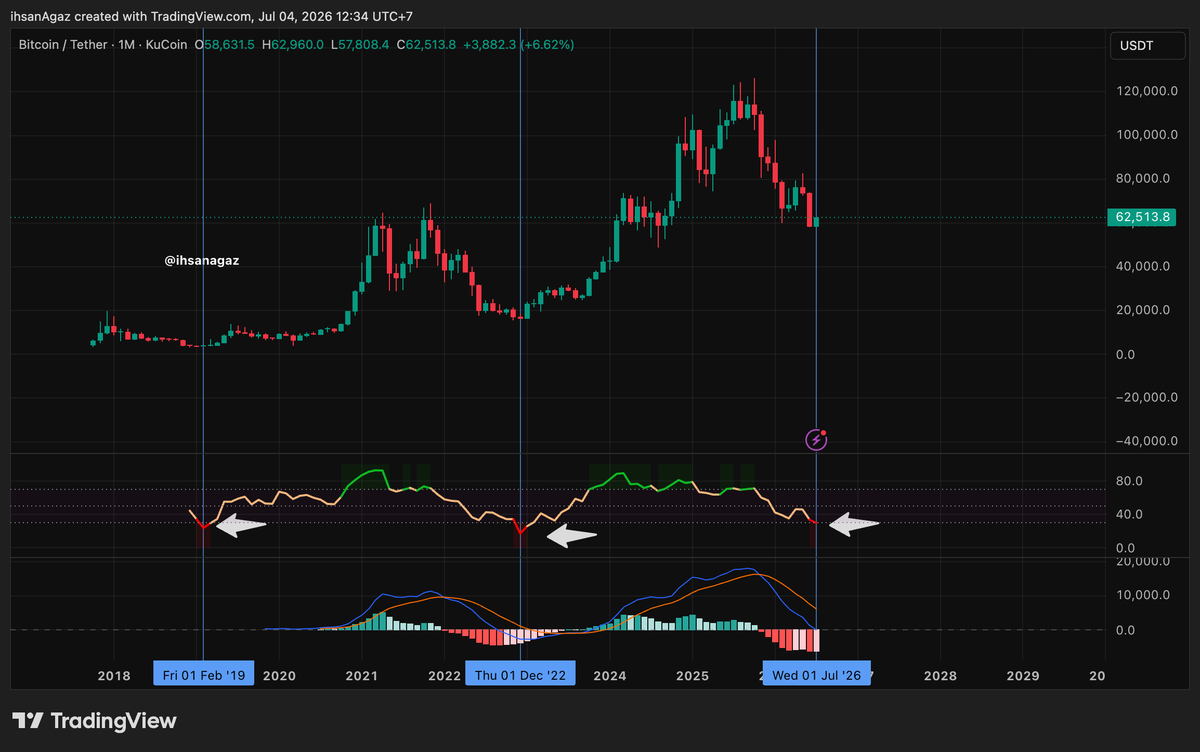This screenshot has height=752, width=1200.
Task: Click the L57,808.4 low value
Action: (361, 45)
